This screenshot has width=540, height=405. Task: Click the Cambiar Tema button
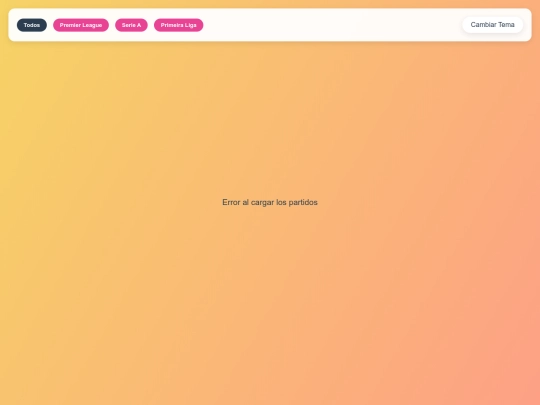pos(492,25)
